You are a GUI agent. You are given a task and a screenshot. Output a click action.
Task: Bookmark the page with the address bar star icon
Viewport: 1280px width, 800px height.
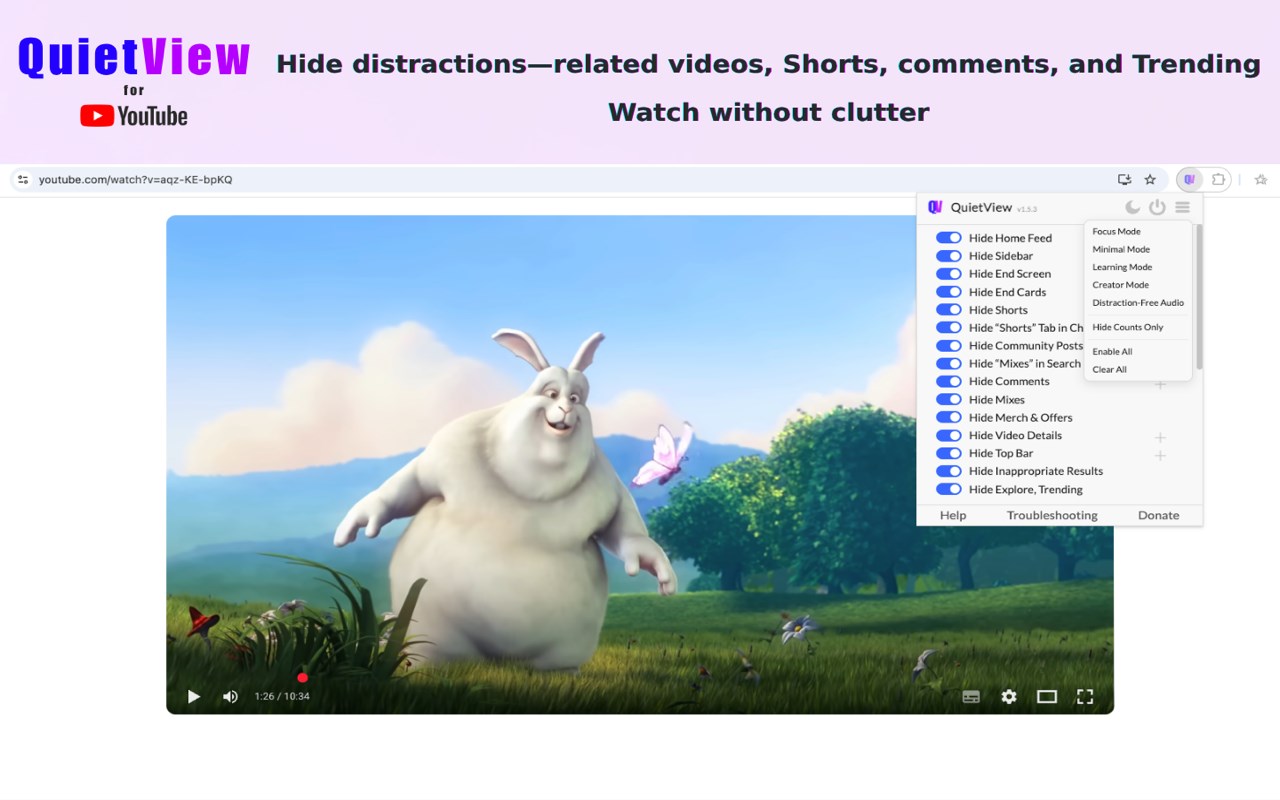tap(1150, 180)
